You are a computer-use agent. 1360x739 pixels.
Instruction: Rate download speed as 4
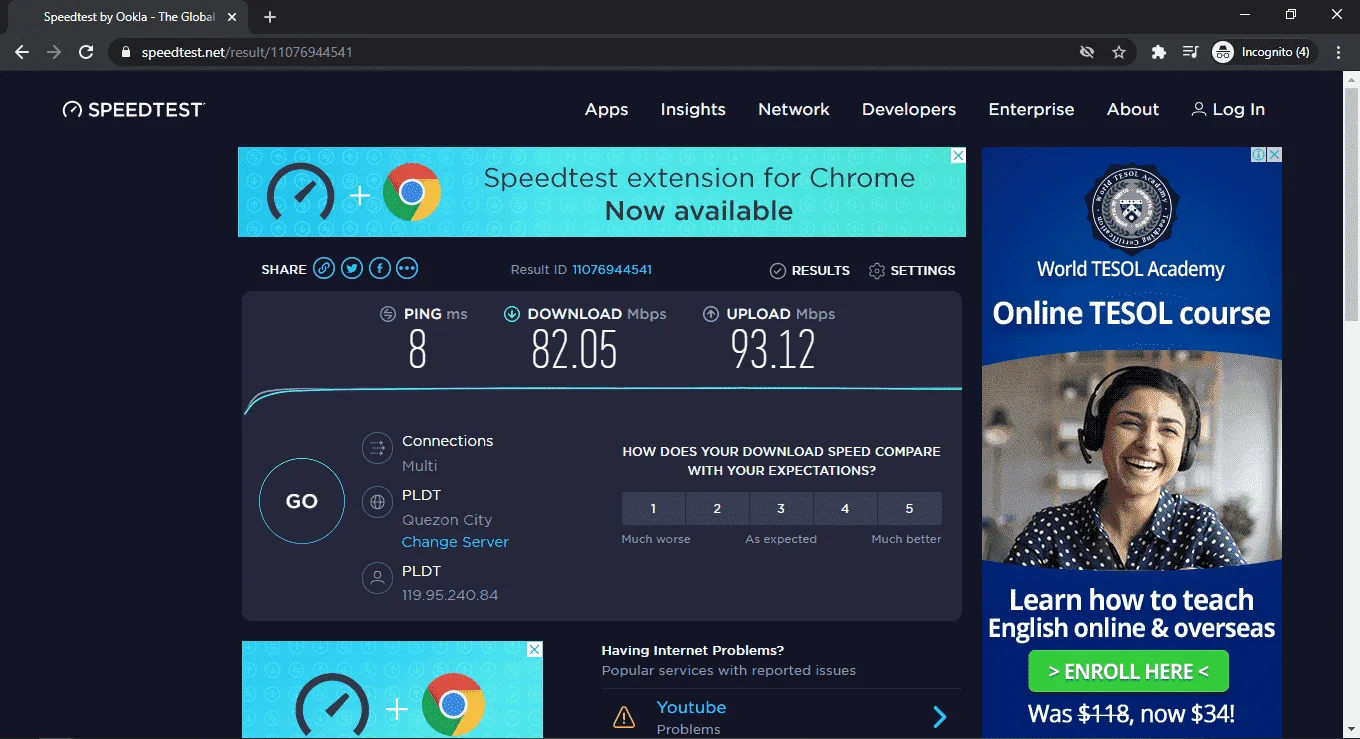tap(845, 509)
